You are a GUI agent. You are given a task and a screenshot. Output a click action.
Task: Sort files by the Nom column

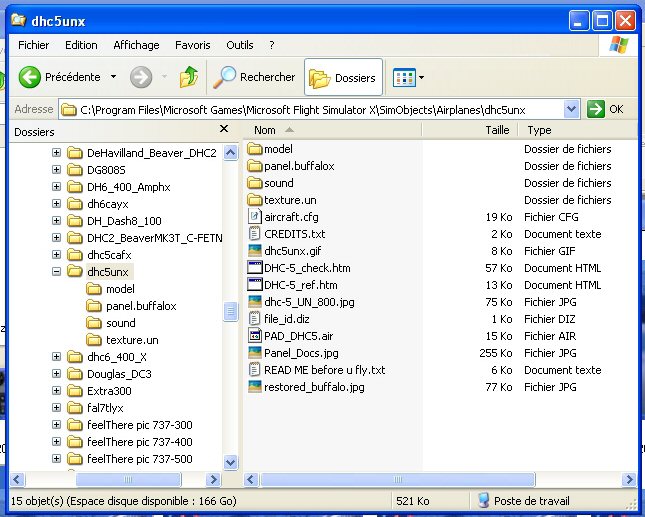pyautogui.click(x=333, y=130)
